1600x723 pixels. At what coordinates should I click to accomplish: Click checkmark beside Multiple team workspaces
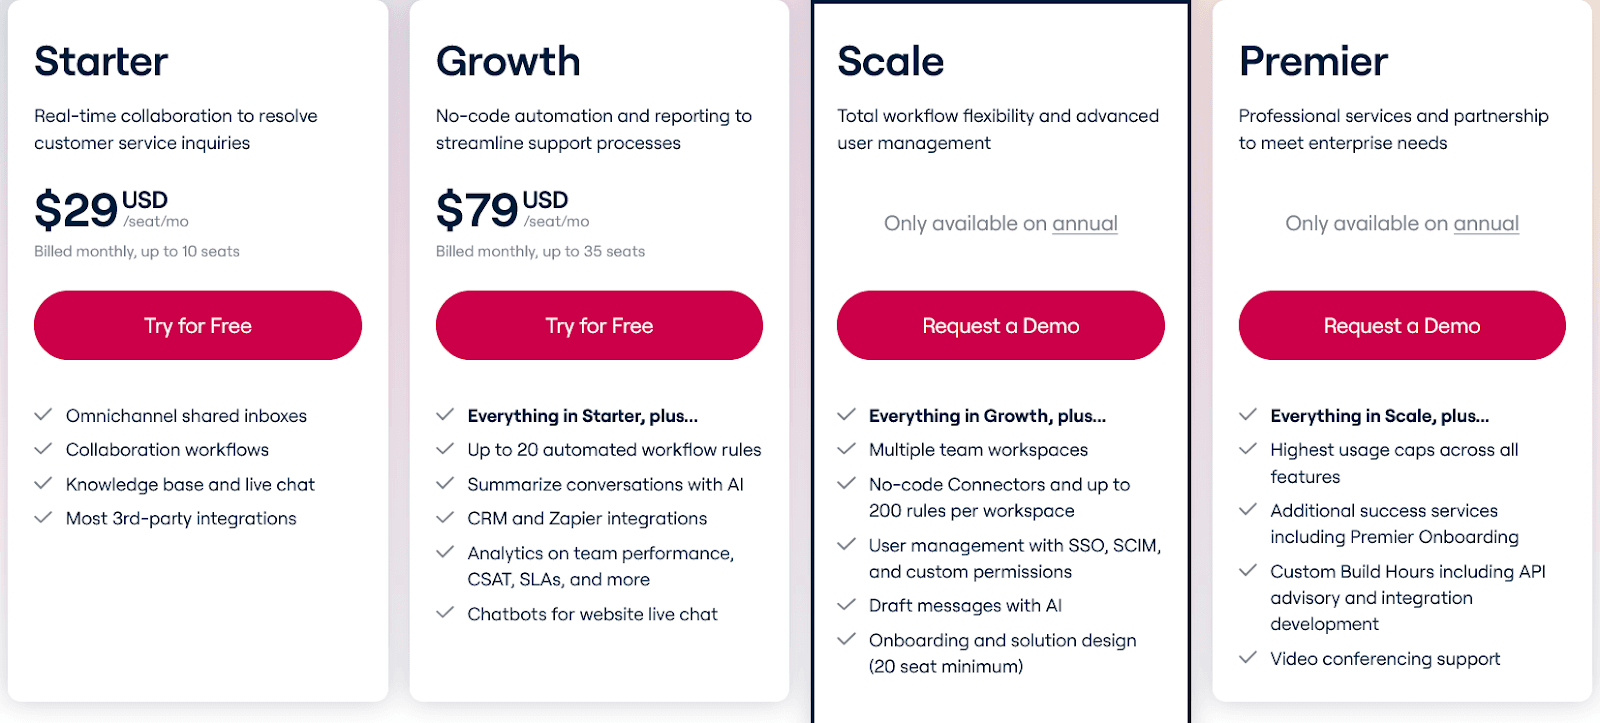(846, 449)
